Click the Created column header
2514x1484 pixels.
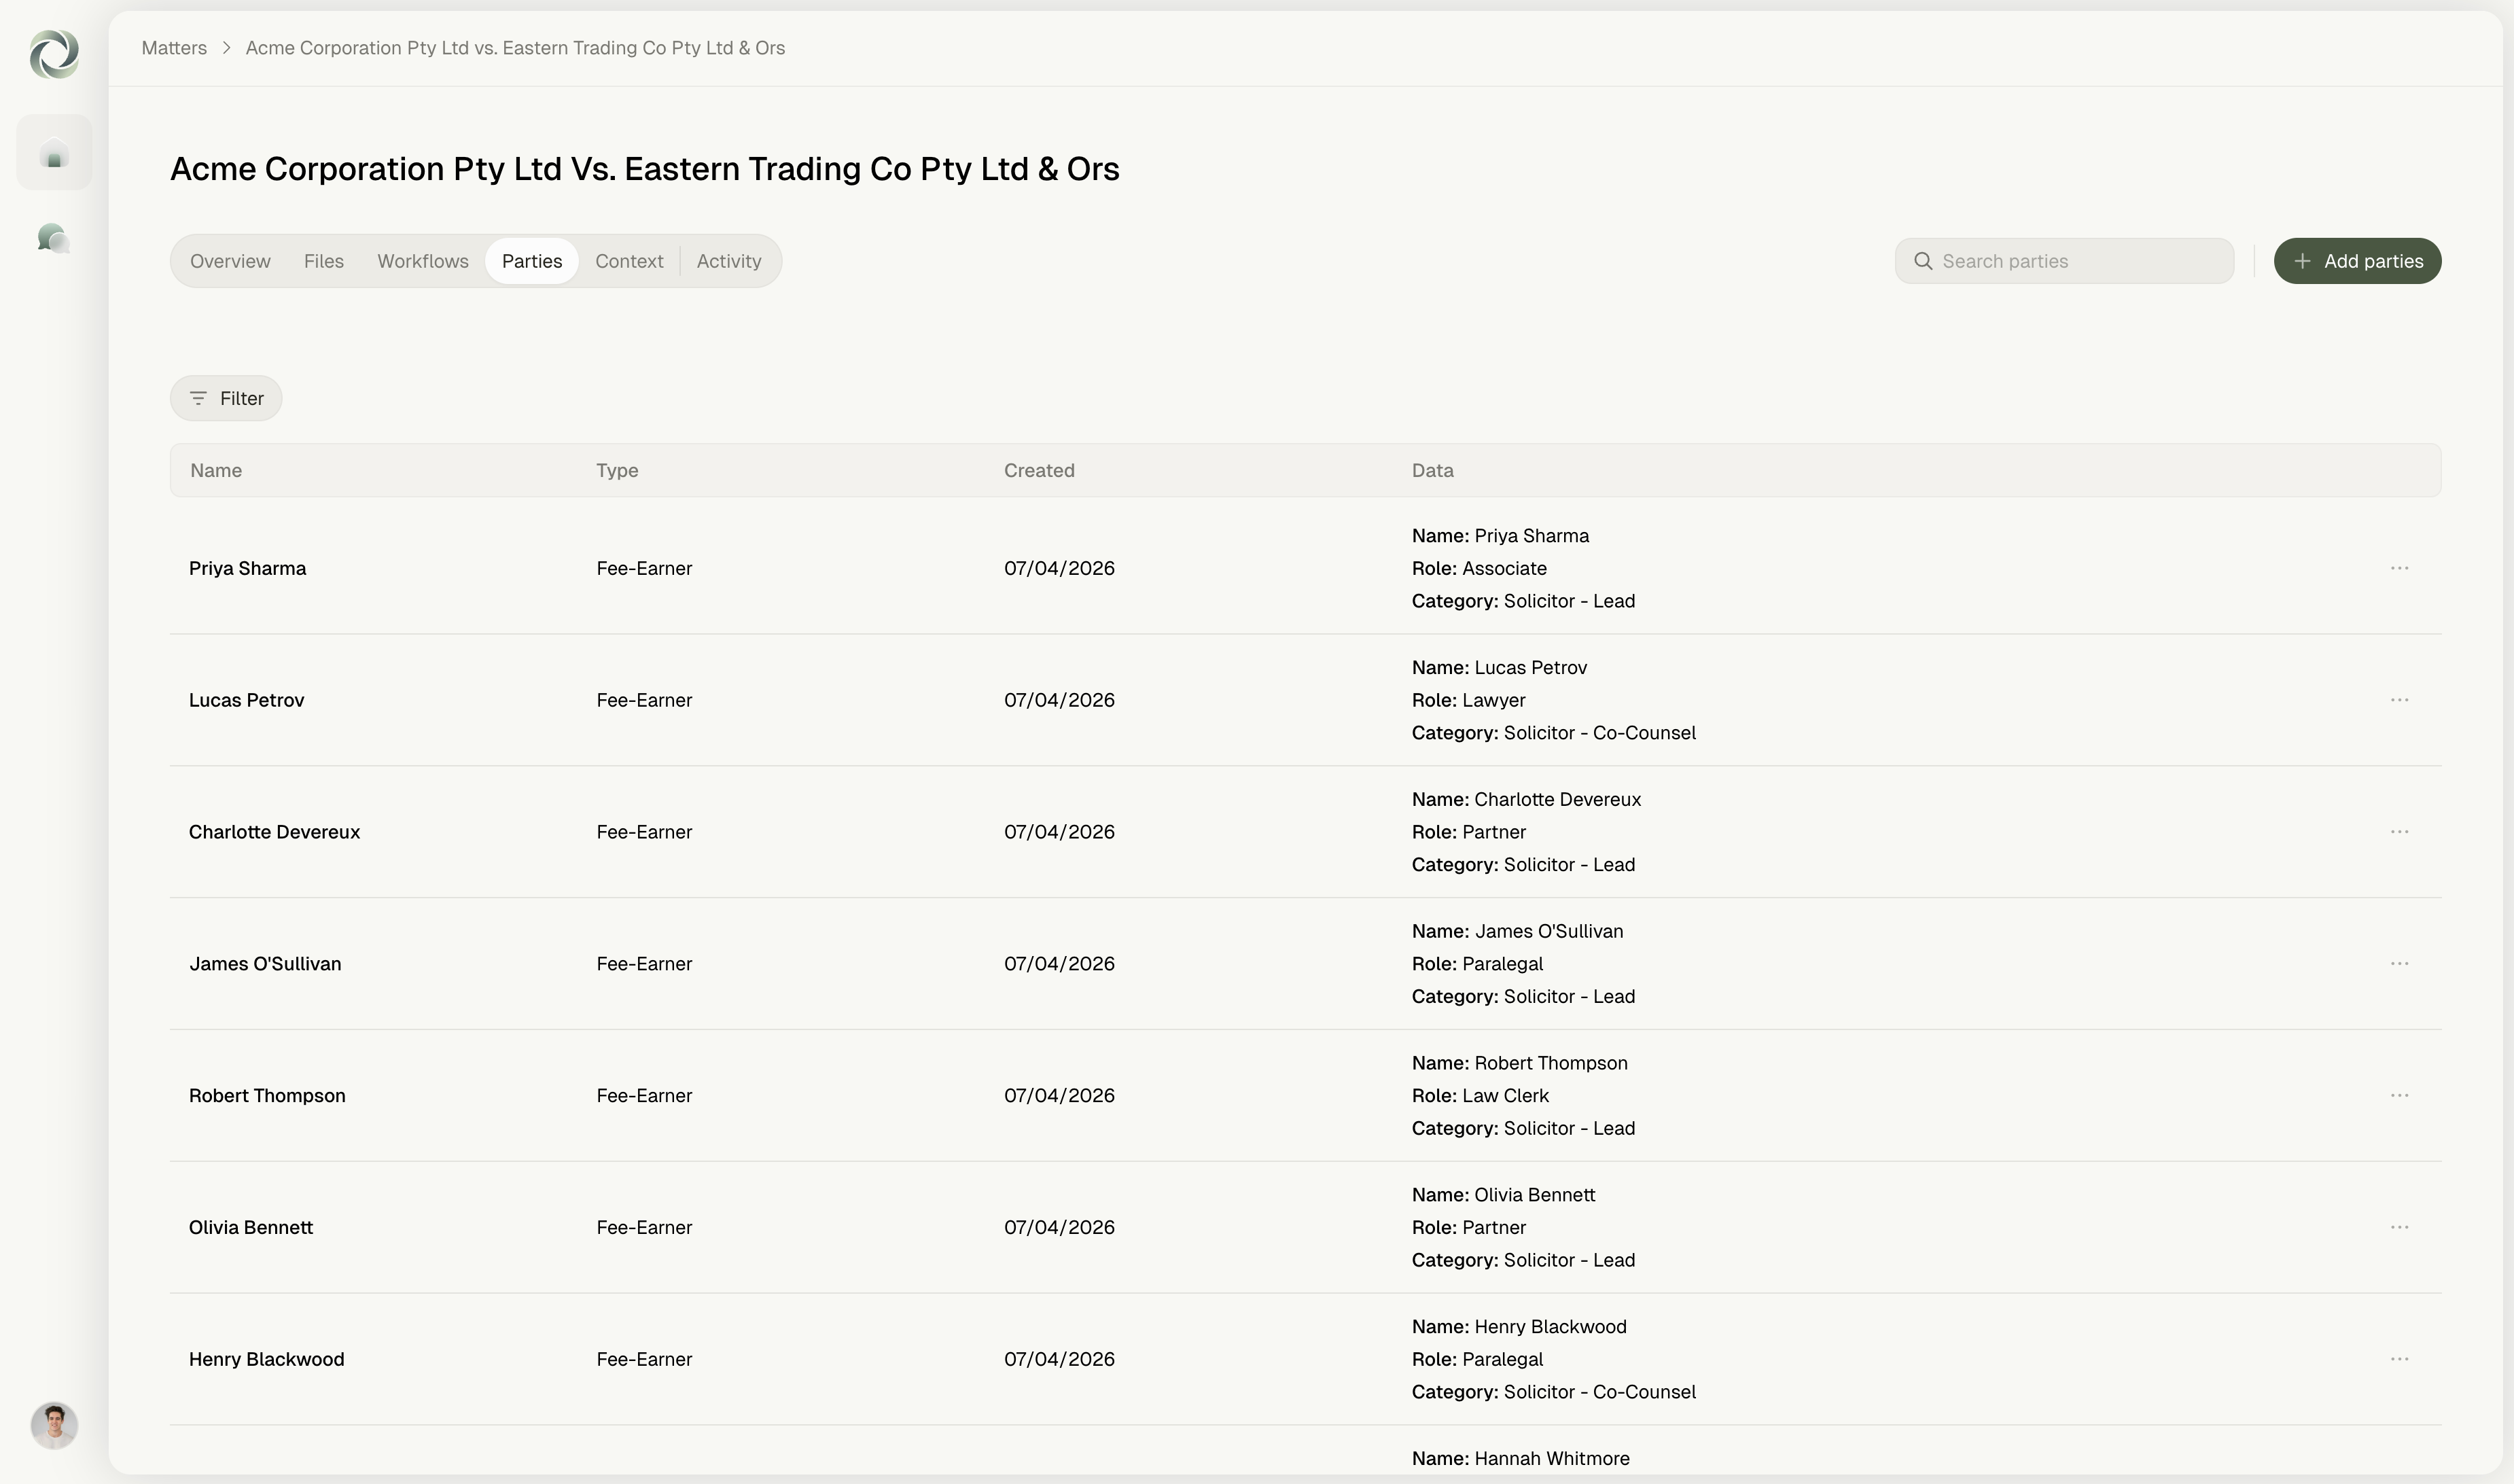pyautogui.click(x=1039, y=470)
